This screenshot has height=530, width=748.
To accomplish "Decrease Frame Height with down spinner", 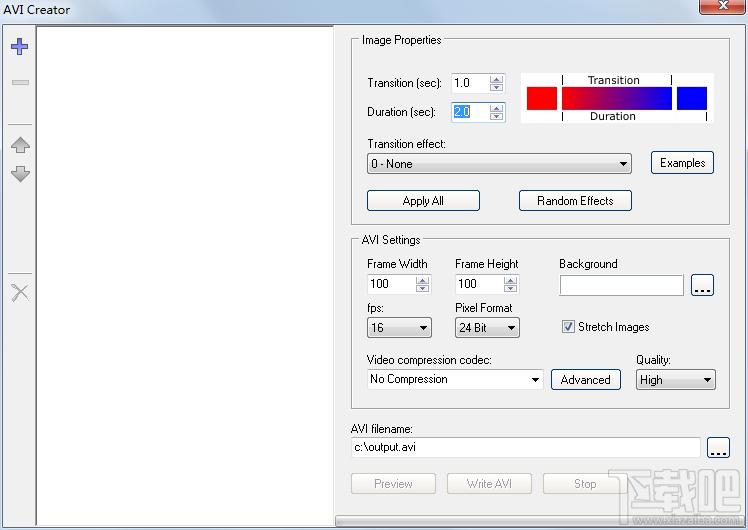I will pos(510,288).
